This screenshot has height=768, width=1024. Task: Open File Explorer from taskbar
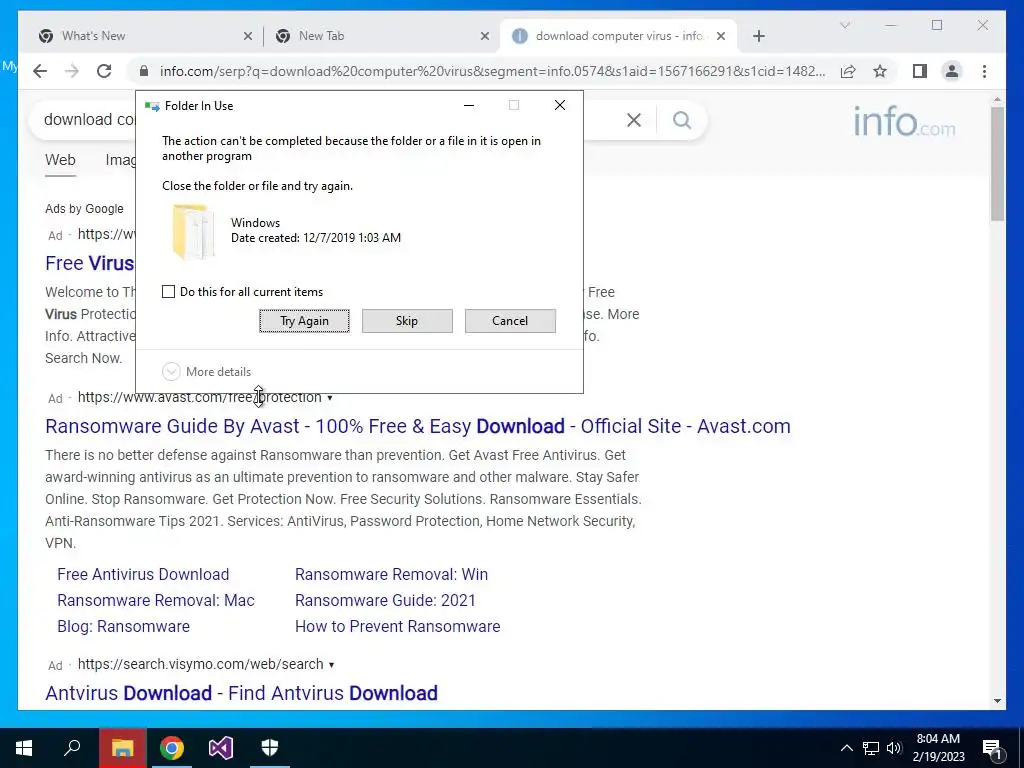(122, 748)
